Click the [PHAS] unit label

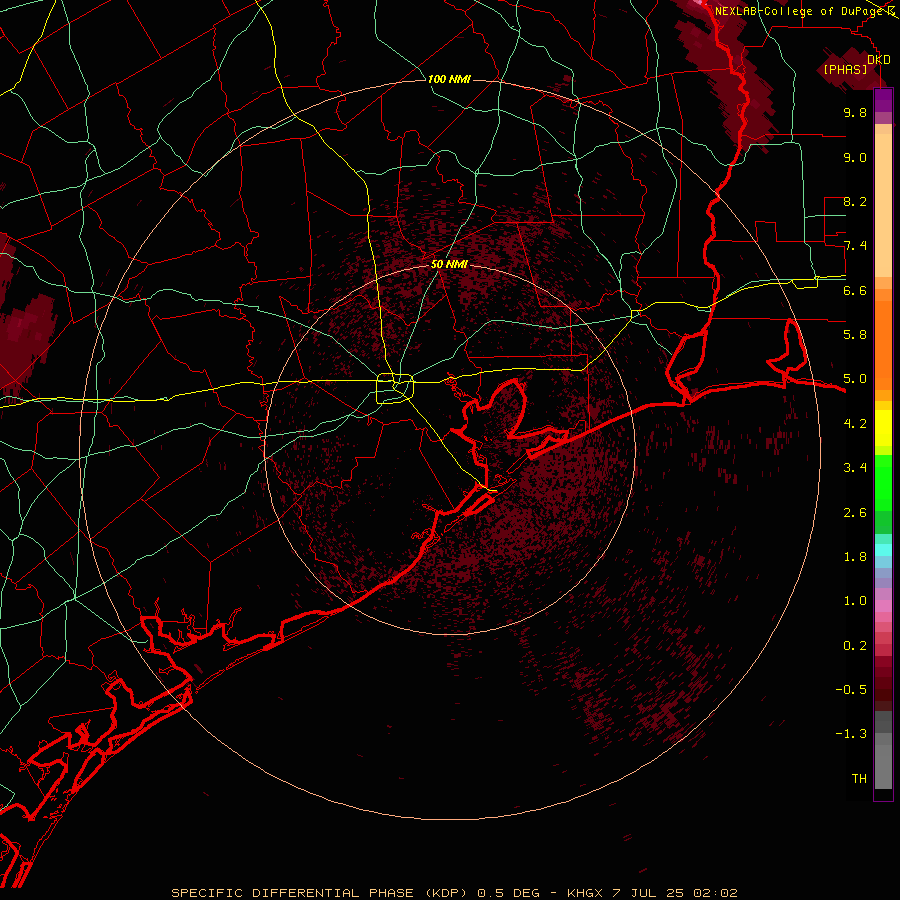click(x=845, y=69)
